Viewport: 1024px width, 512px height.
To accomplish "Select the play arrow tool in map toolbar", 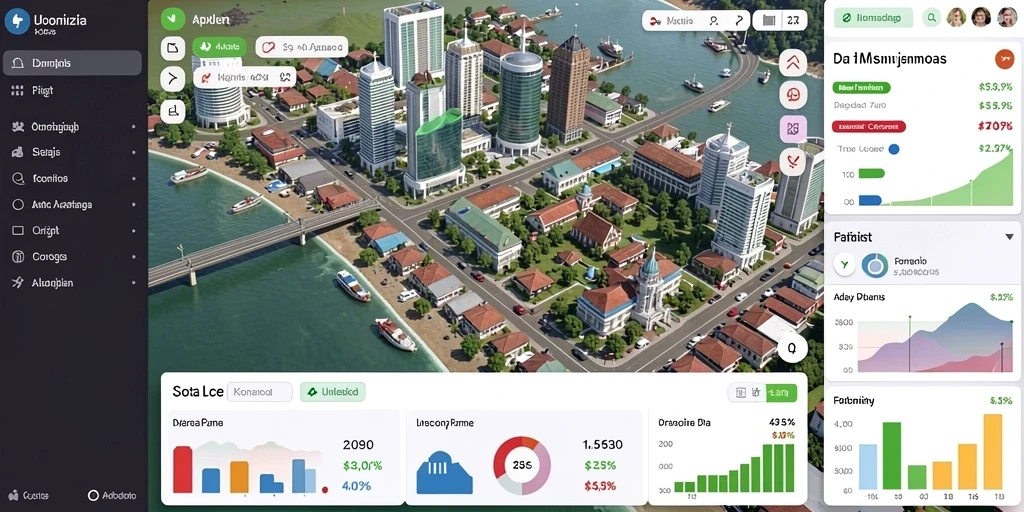I will (x=172, y=79).
